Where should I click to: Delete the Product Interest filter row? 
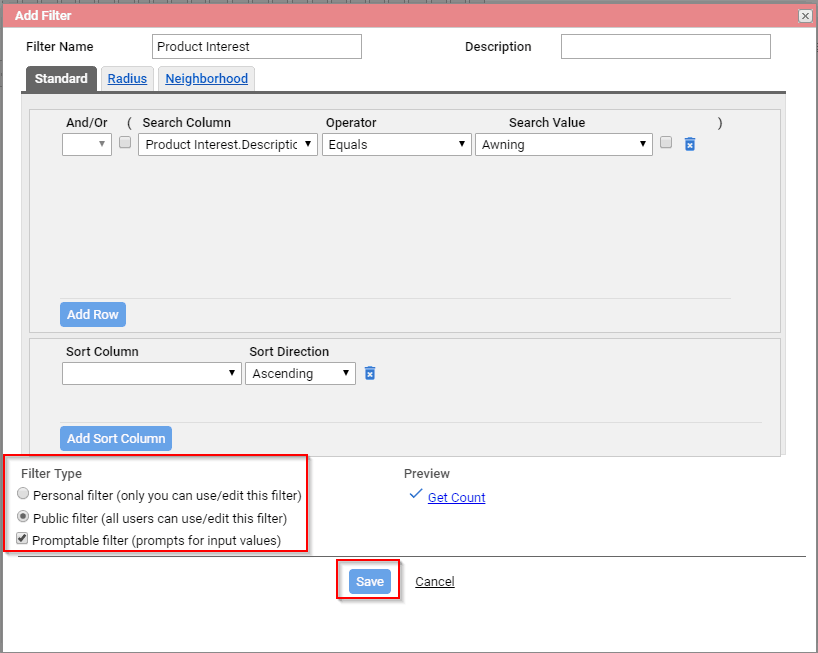[x=690, y=144]
